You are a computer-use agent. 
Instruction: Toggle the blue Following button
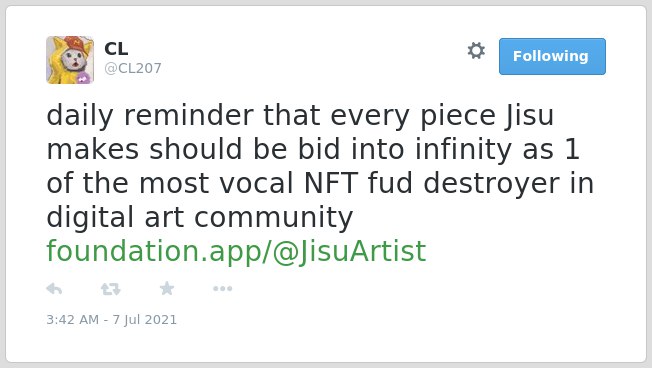[x=552, y=57]
